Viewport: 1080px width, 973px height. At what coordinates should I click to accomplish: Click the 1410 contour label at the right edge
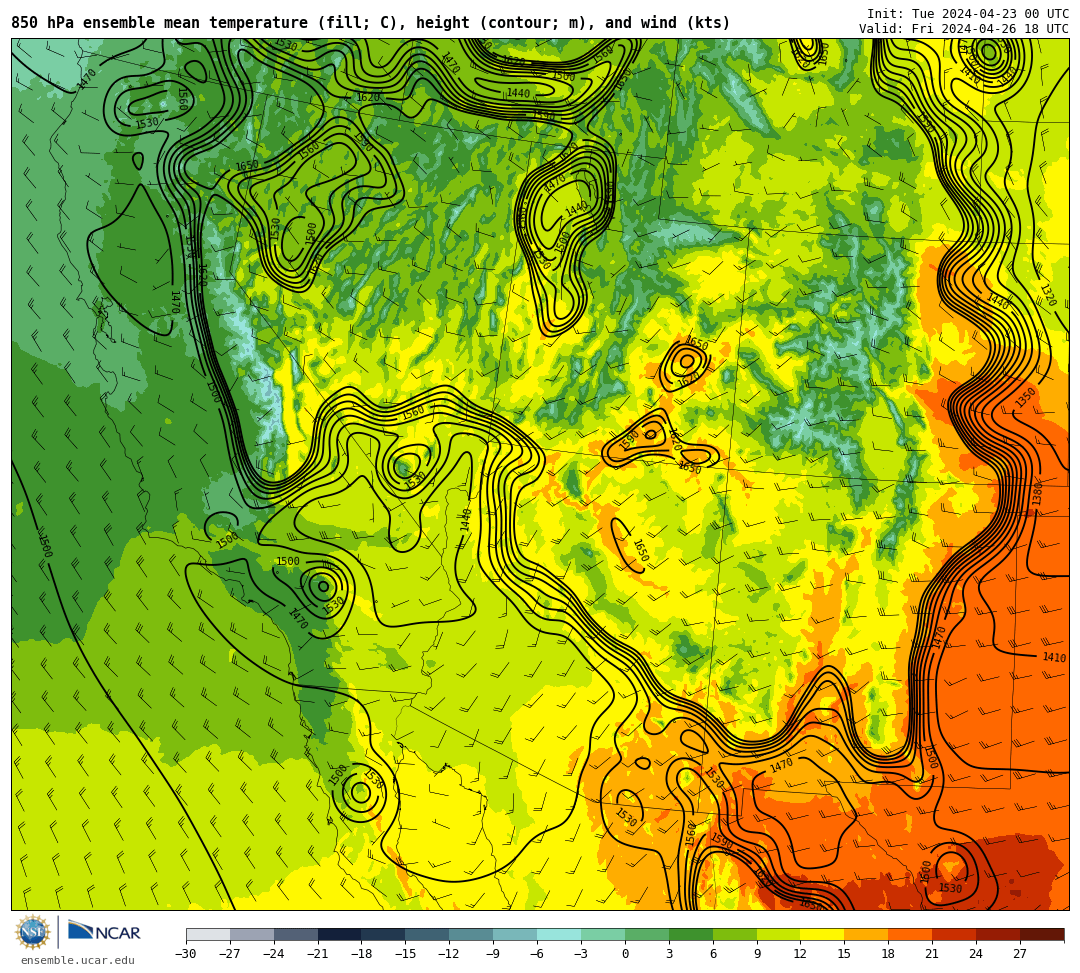(x=1054, y=658)
